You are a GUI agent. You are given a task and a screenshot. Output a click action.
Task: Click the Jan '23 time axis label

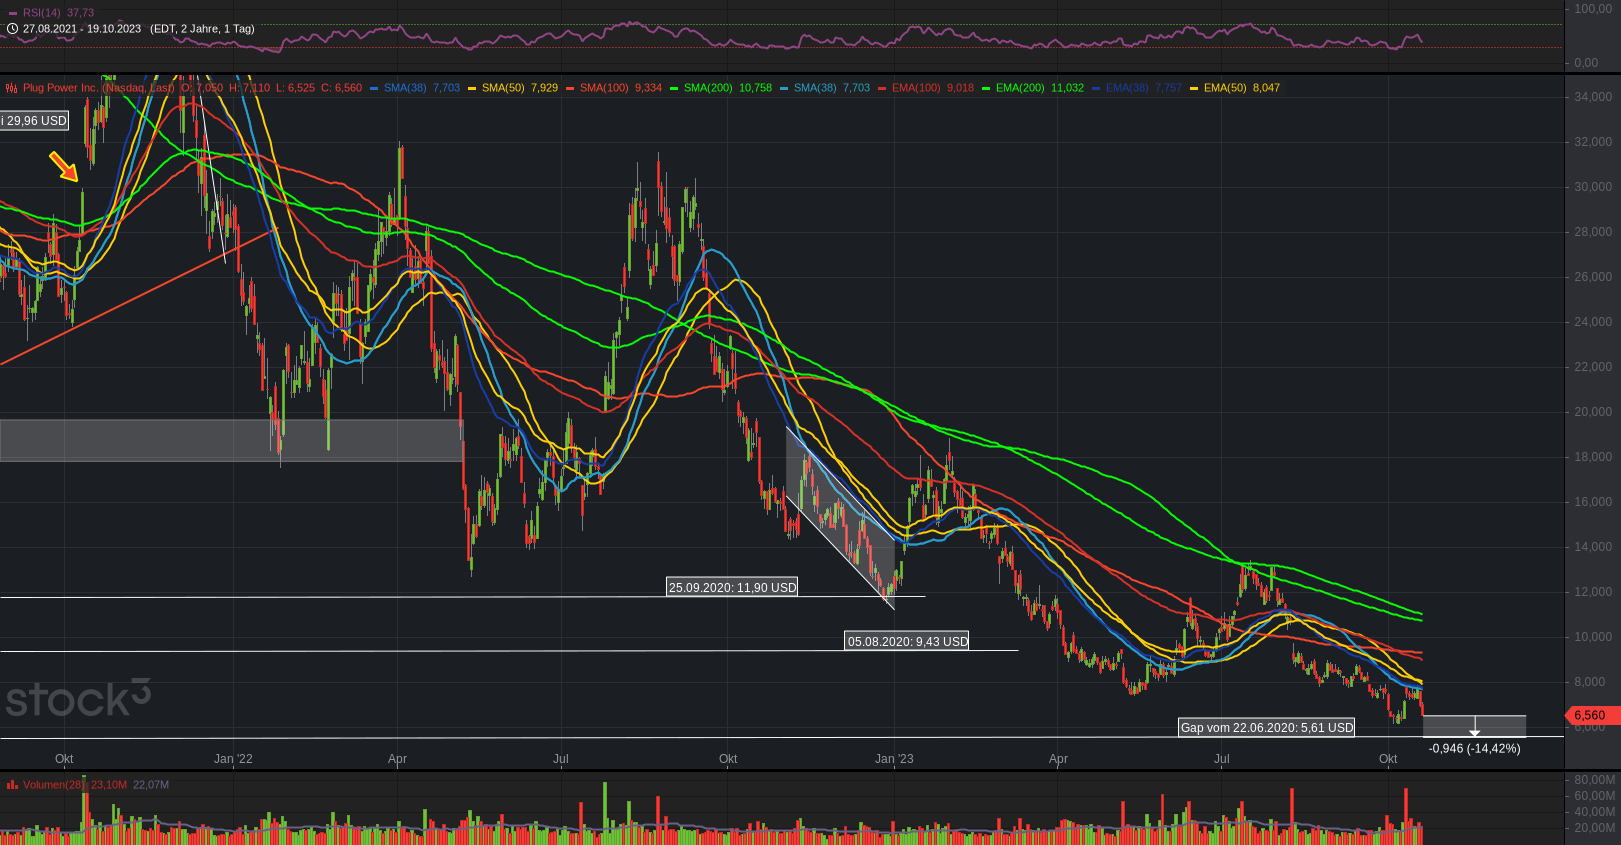pyautogui.click(x=894, y=759)
